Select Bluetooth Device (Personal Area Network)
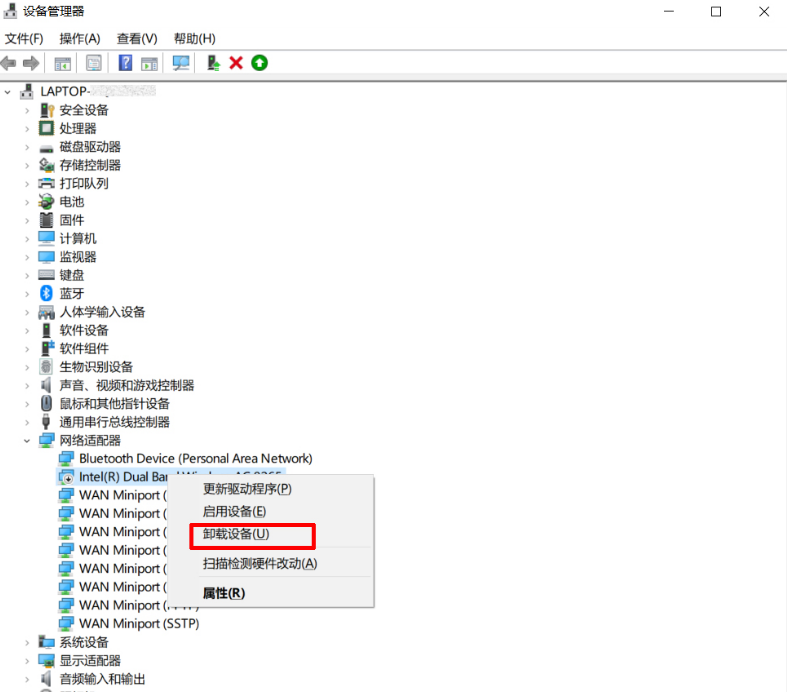The width and height of the screenshot is (787, 692). click(196, 458)
